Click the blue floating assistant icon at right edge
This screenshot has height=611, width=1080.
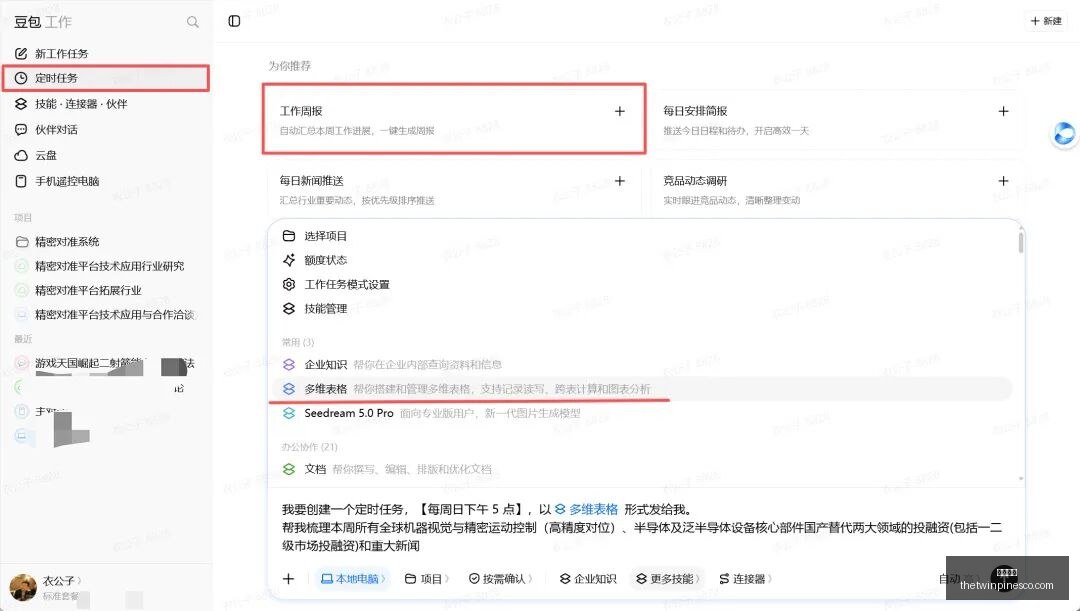(1064, 134)
